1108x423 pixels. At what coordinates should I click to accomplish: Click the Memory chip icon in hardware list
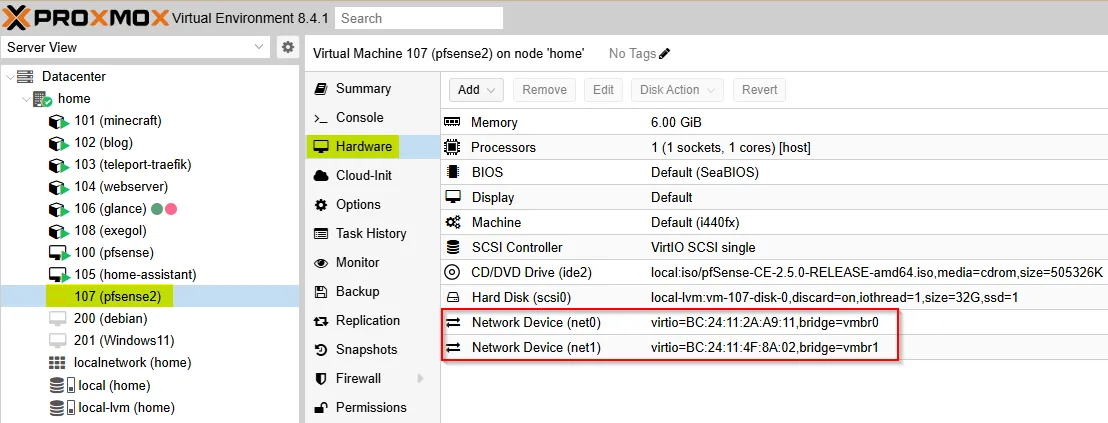453,122
